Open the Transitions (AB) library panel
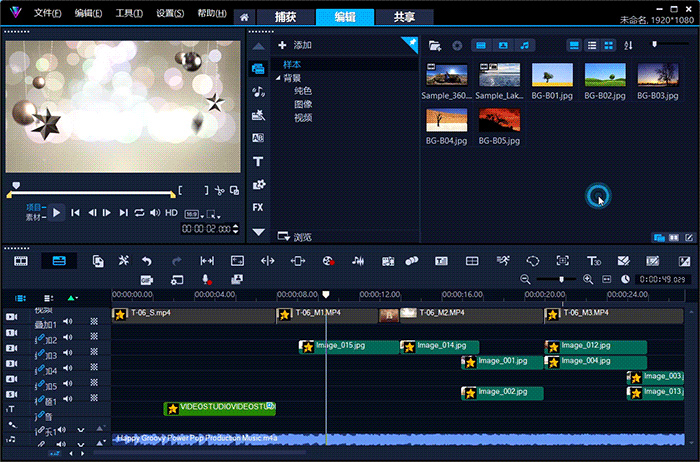Screen dimensions: 700x462 tap(259, 138)
